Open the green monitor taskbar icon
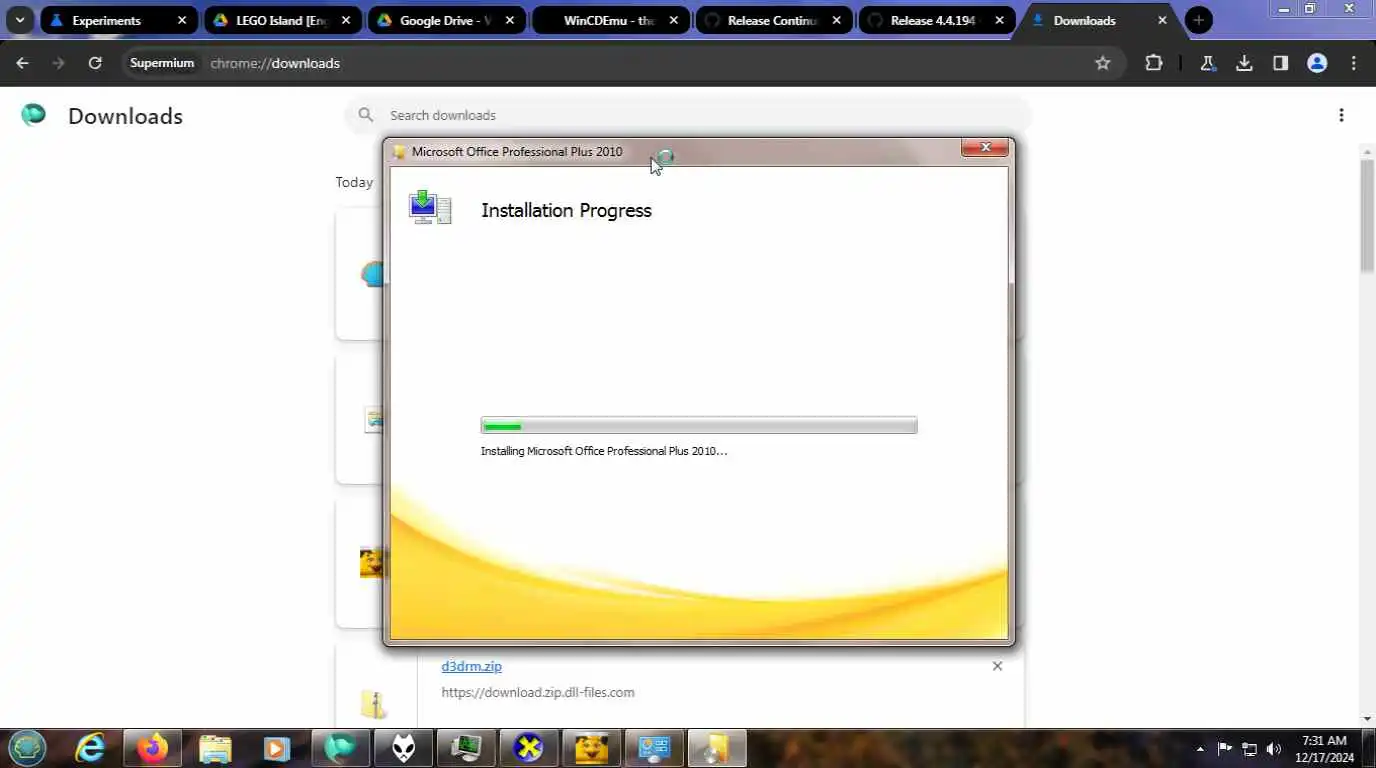The image size is (1376, 768). click(466, 748)
